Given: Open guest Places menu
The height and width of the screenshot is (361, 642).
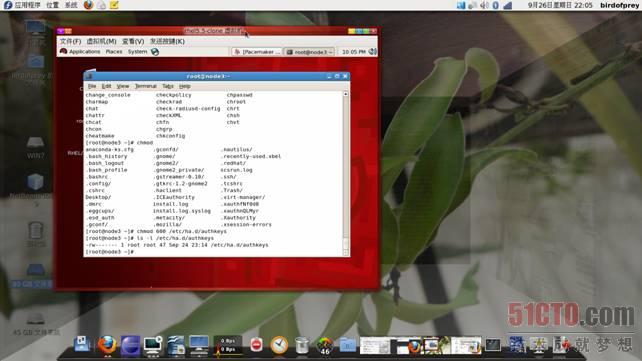Looking at the screenshot, I should pos(113,52).
